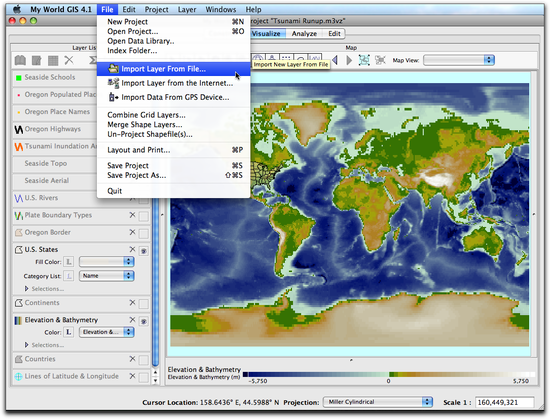
Task: Open the Edit menu
Action: coord(129,9)
